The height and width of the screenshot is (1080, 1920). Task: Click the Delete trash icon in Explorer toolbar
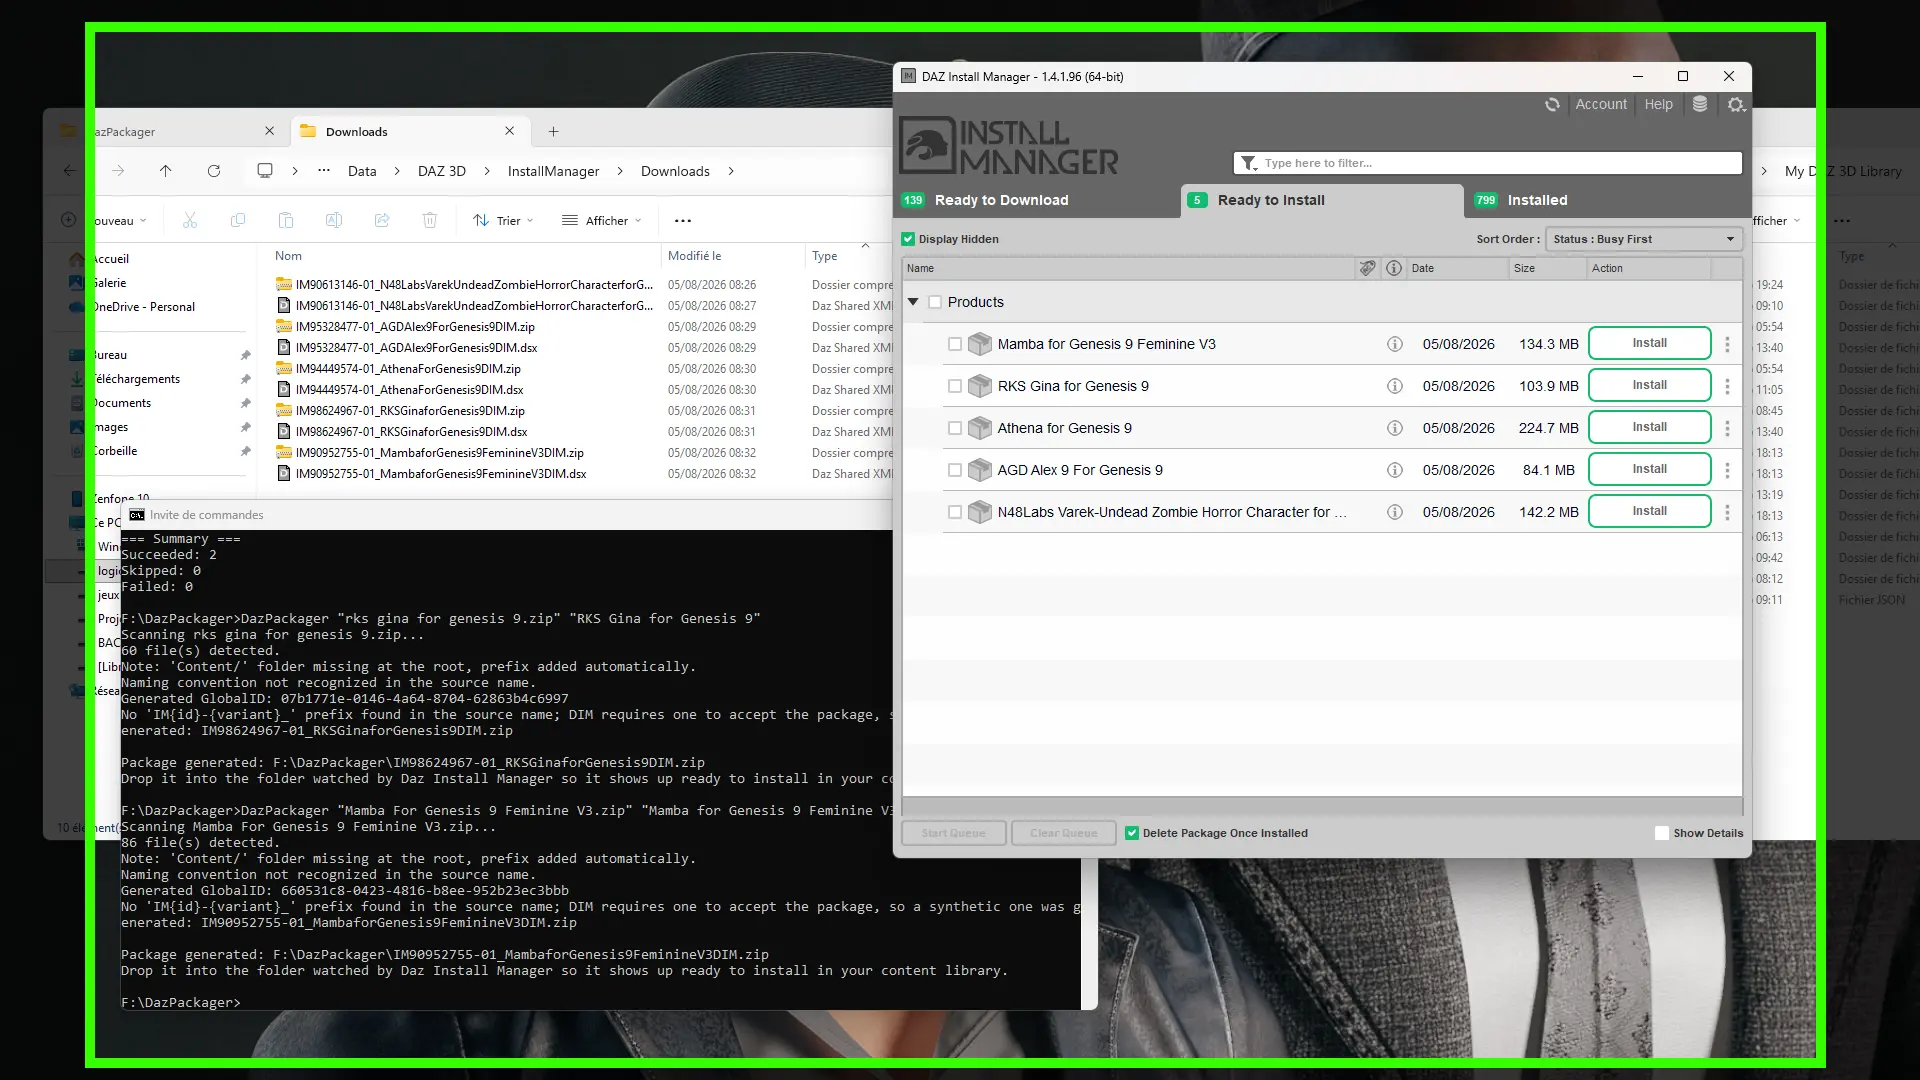click(x=430, y=221)
